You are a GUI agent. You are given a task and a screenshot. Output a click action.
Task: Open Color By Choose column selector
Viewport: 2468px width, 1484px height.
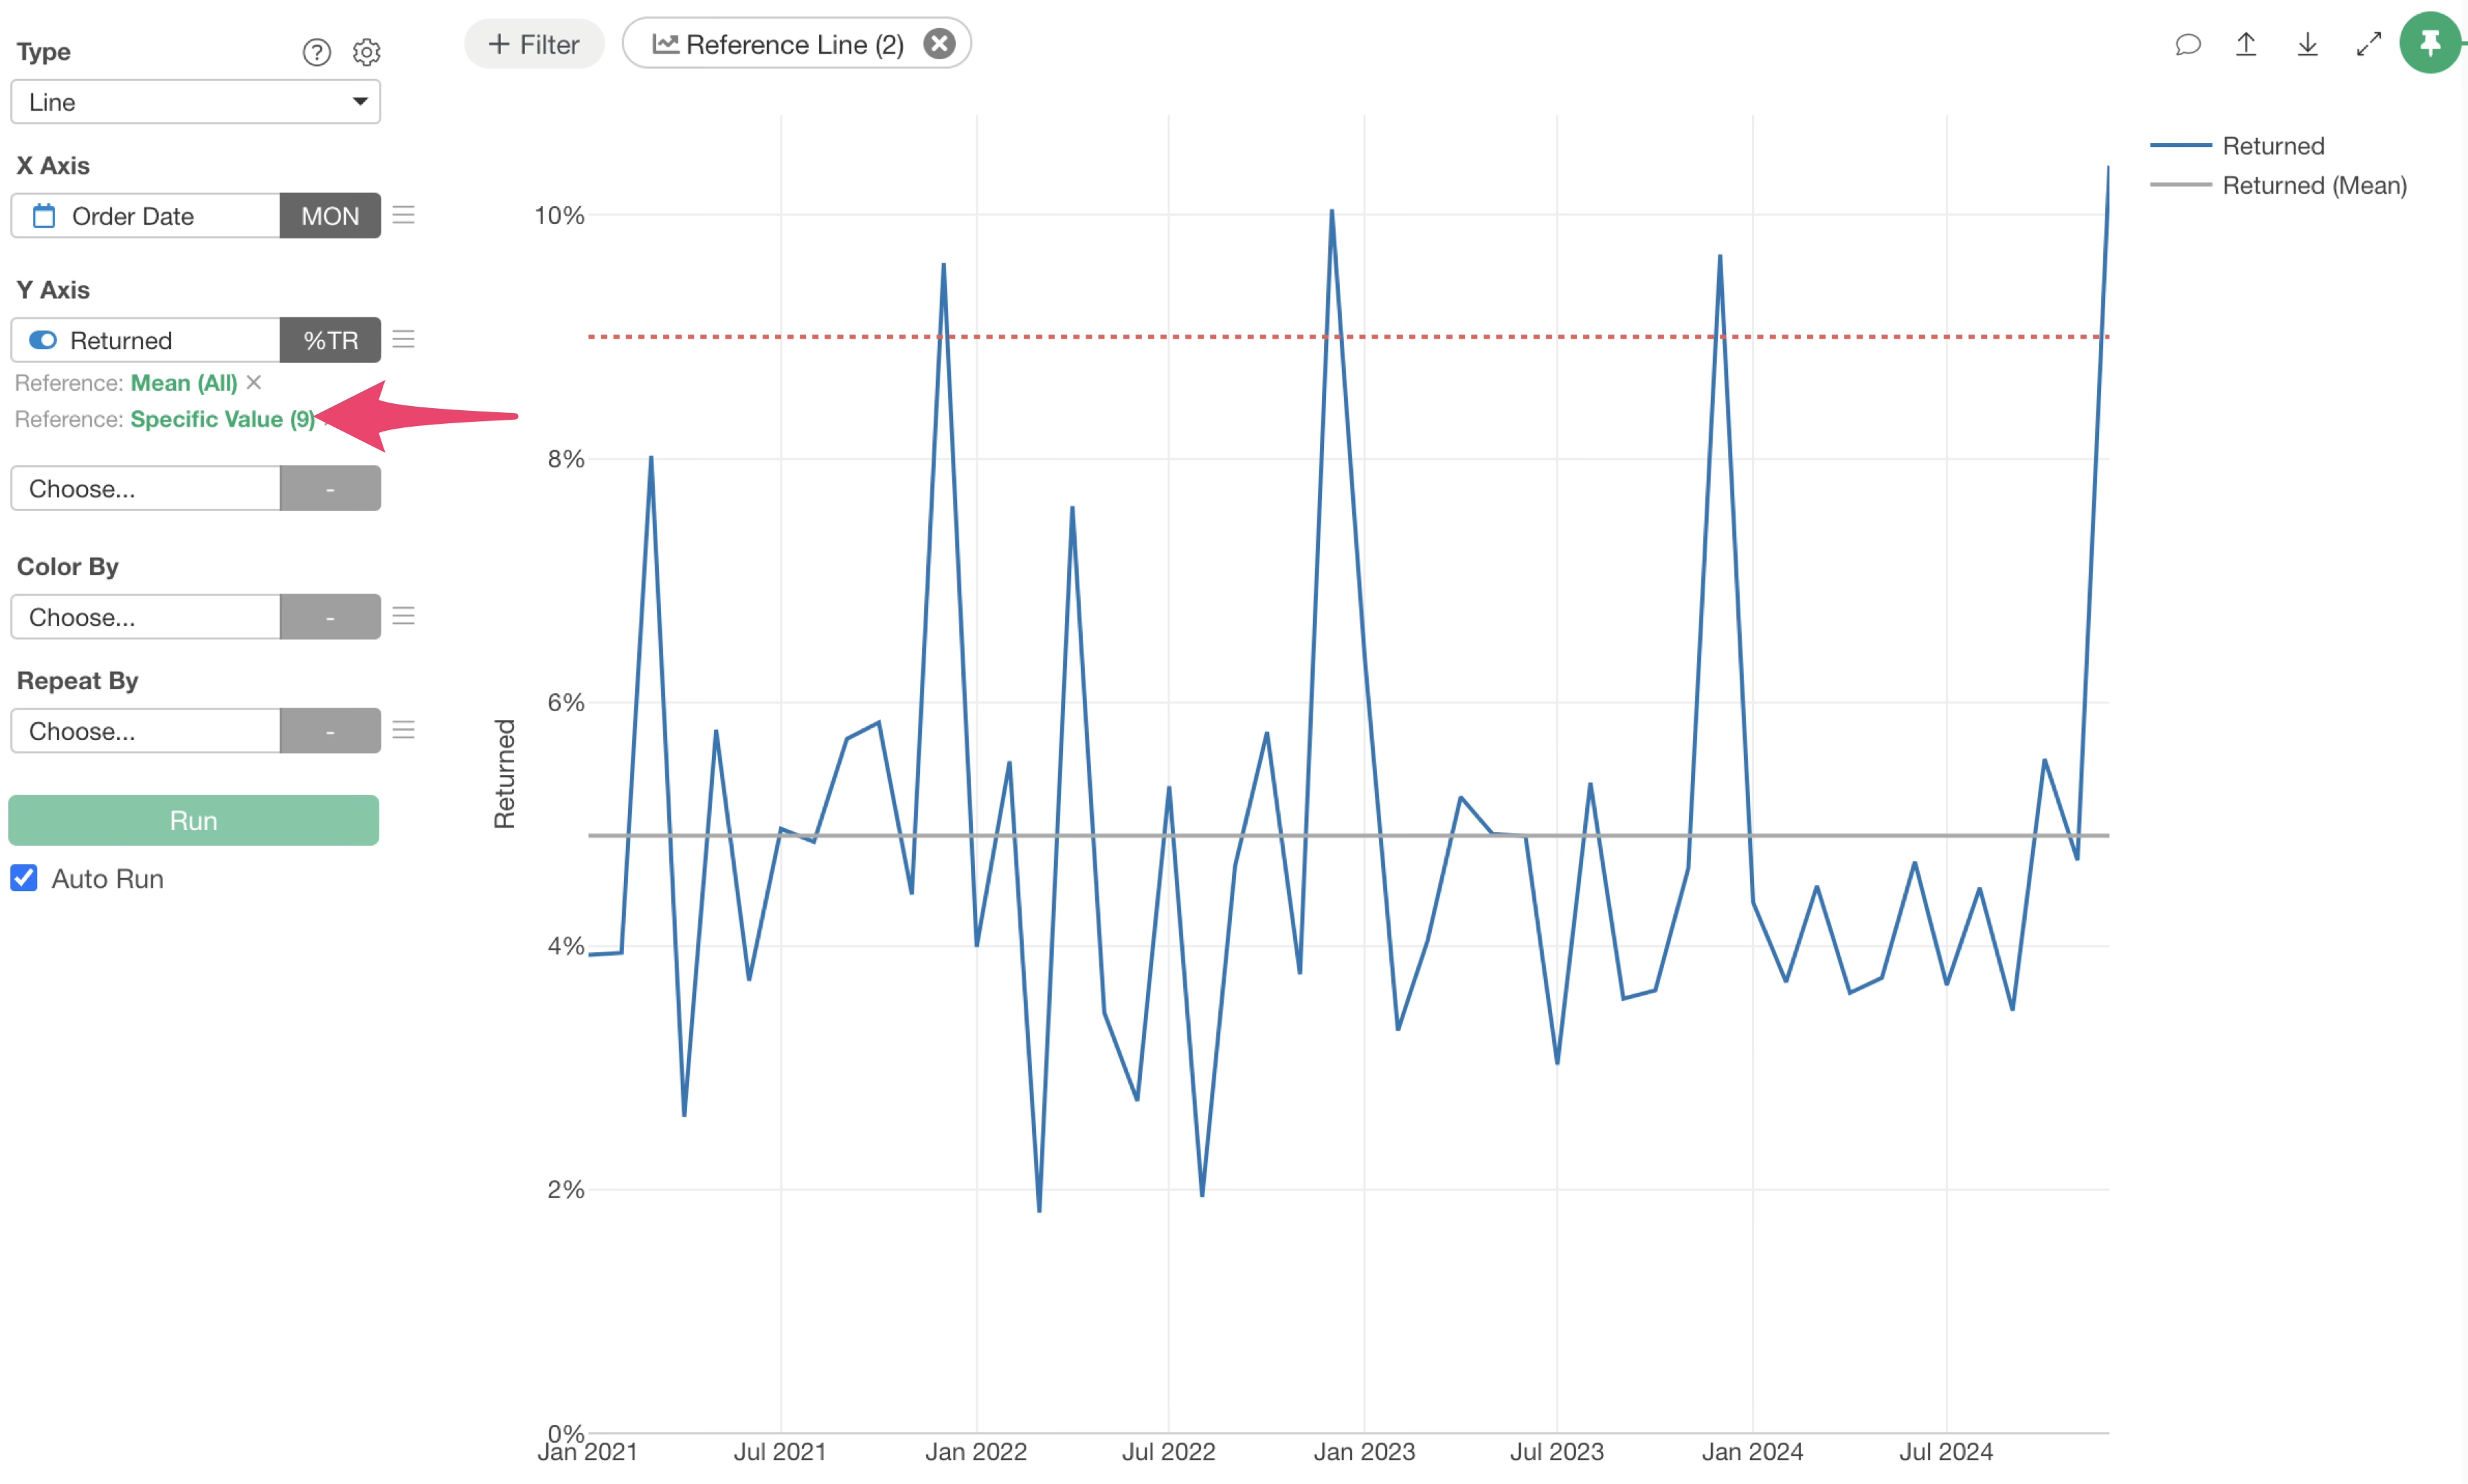[x=145, y=617]
